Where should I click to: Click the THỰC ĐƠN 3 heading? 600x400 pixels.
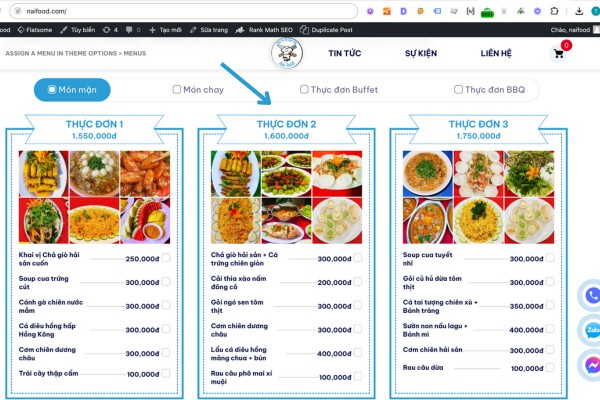pyautogui.click(x=478, y=124)
